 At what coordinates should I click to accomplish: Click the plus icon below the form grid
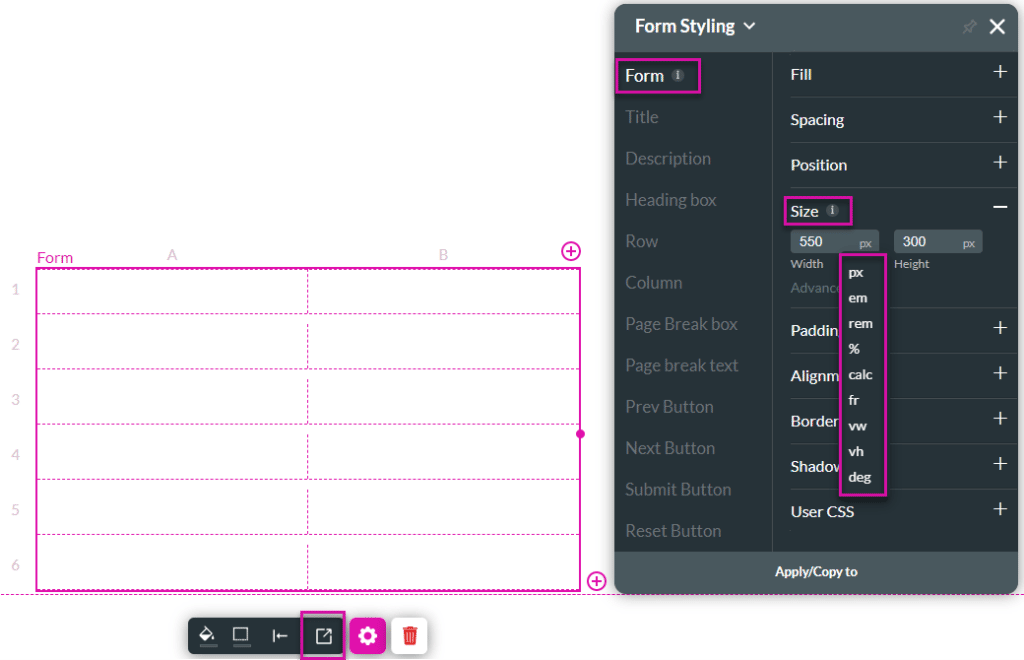pos(597,580)
